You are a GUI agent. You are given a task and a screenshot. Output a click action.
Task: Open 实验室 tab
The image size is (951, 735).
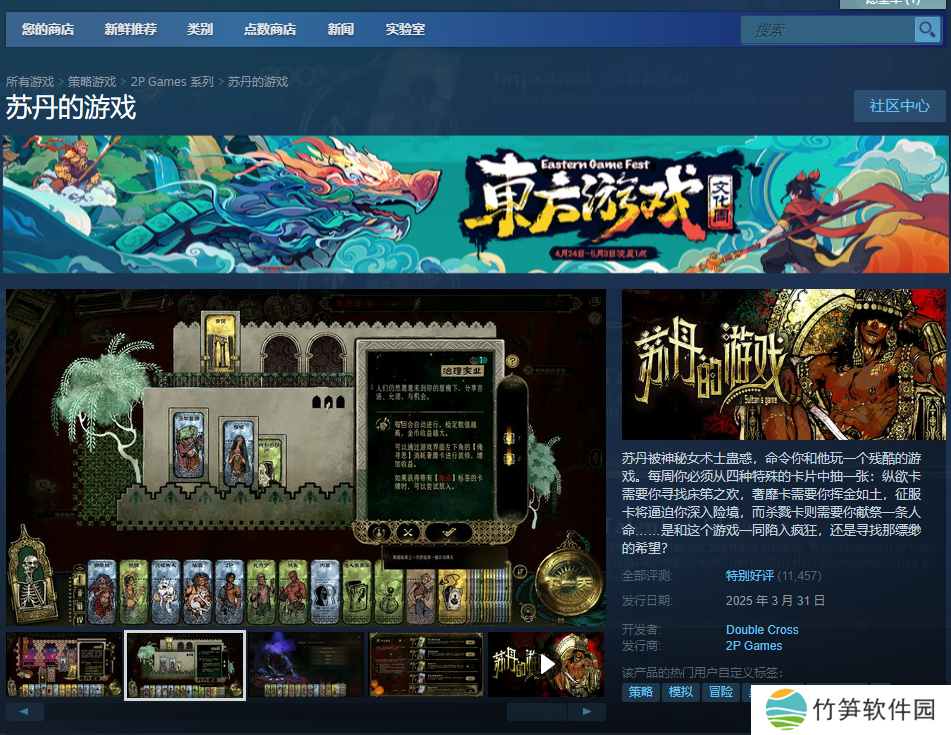point(405,29)
